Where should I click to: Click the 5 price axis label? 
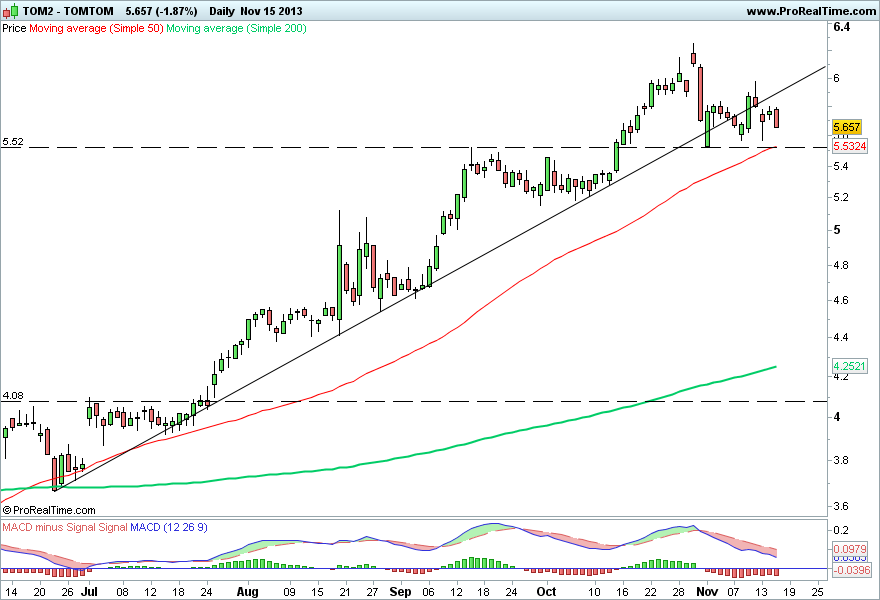tap(837, 230)
